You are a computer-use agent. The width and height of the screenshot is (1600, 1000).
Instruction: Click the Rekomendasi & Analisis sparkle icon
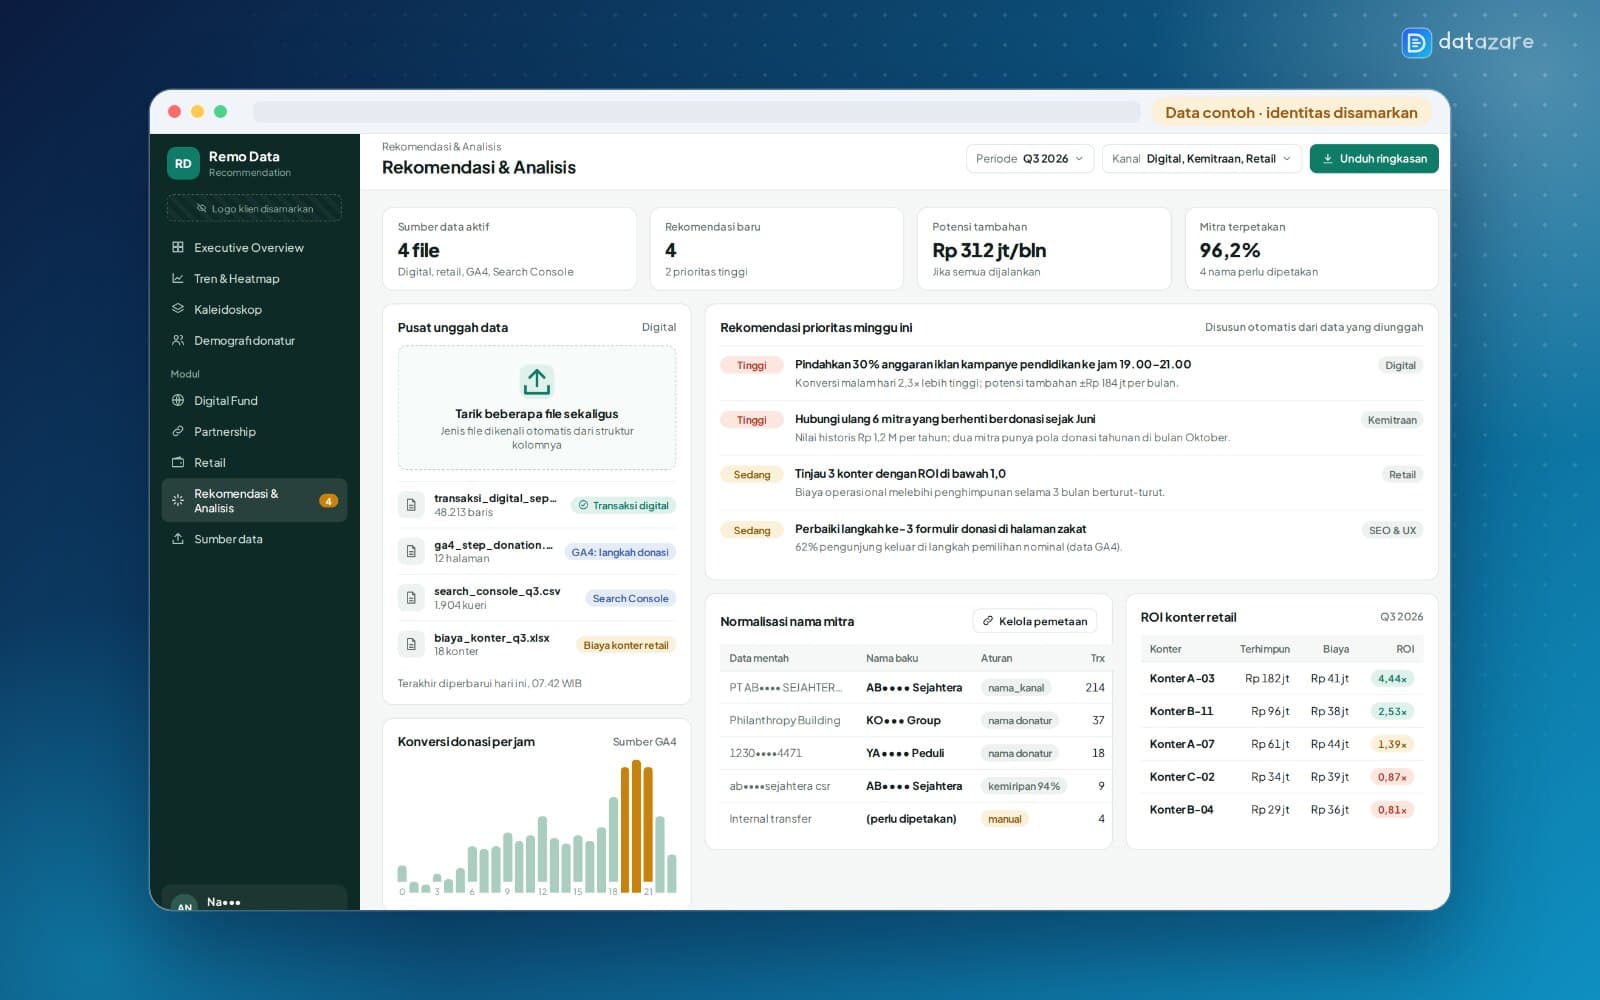coord(178,500)
